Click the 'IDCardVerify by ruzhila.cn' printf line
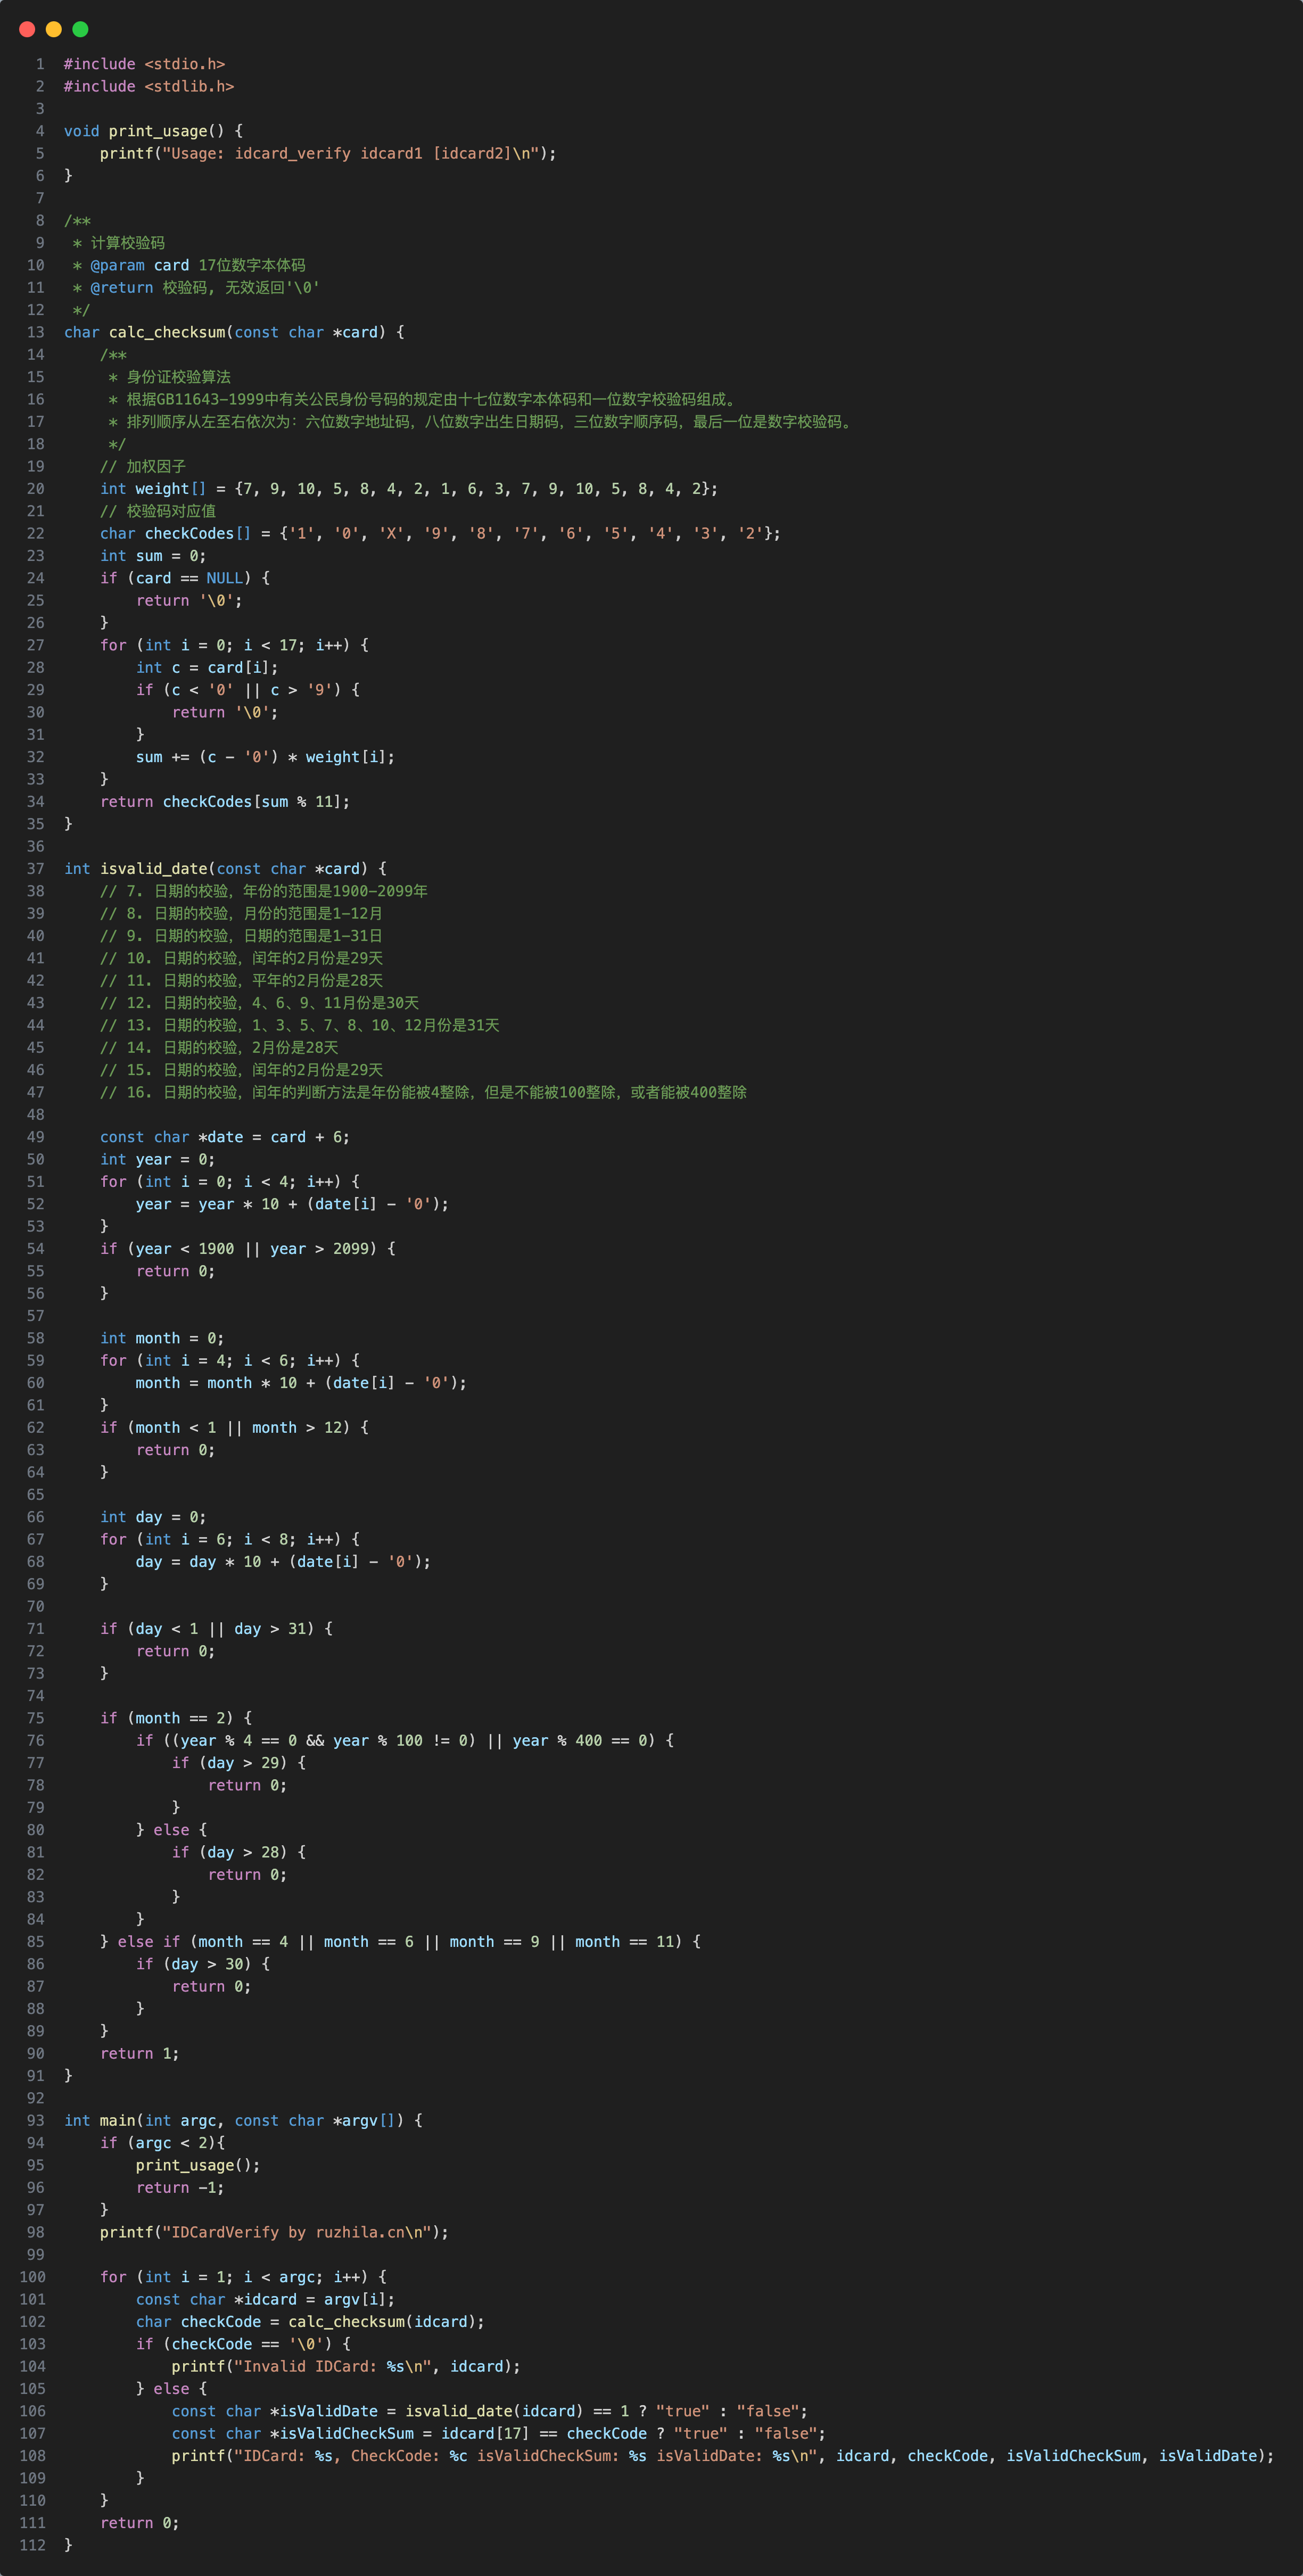The height and width of the screenshot is (2576, 1303). point(274,2232)
